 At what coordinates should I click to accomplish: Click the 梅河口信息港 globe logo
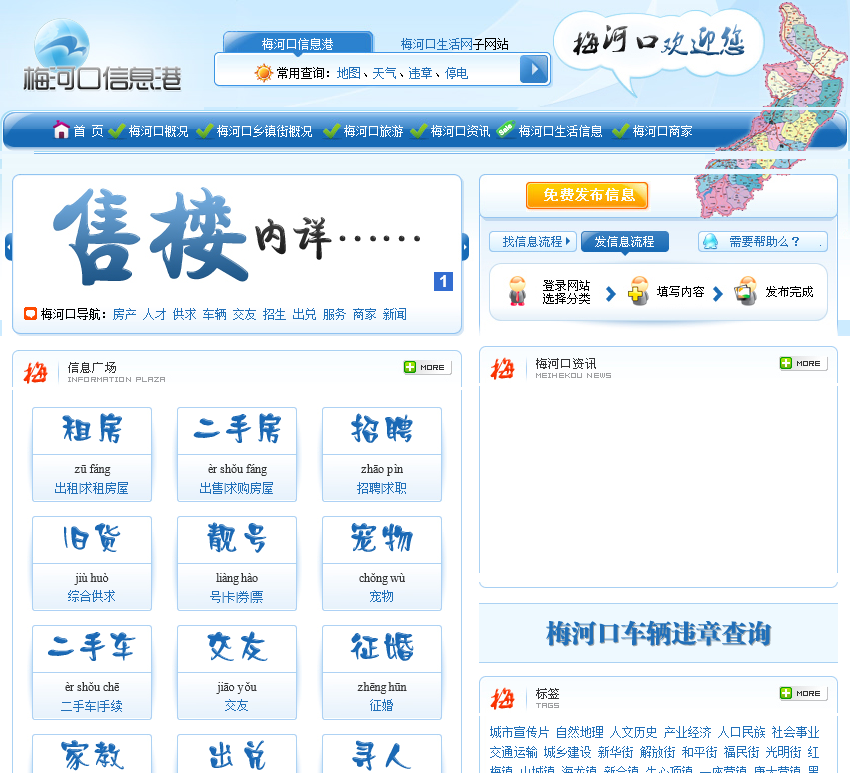point(101,55)
